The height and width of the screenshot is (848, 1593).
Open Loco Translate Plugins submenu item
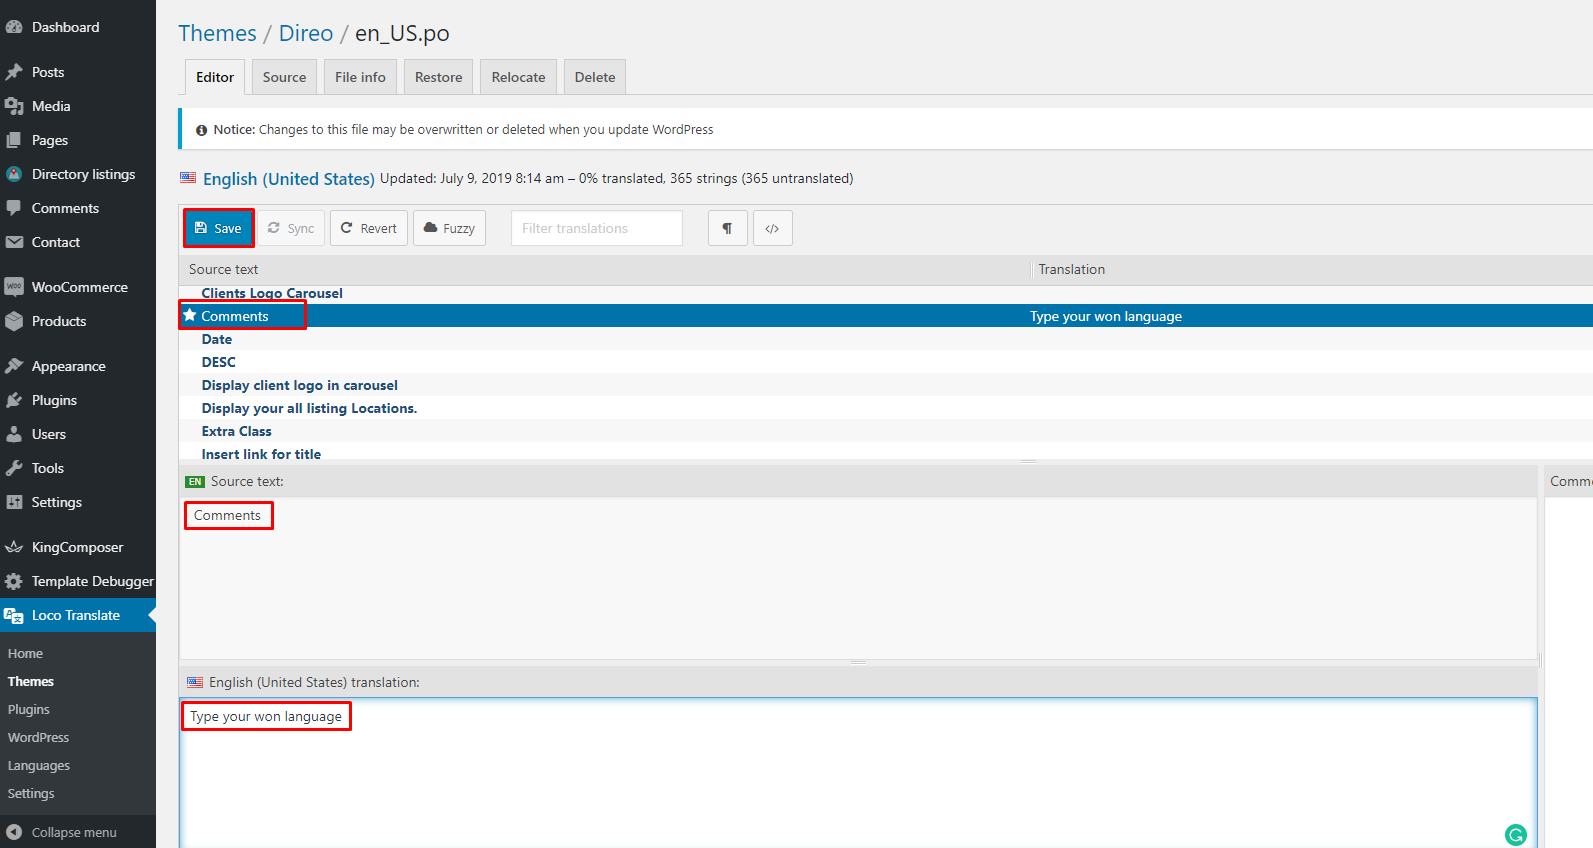click(29, 709)
